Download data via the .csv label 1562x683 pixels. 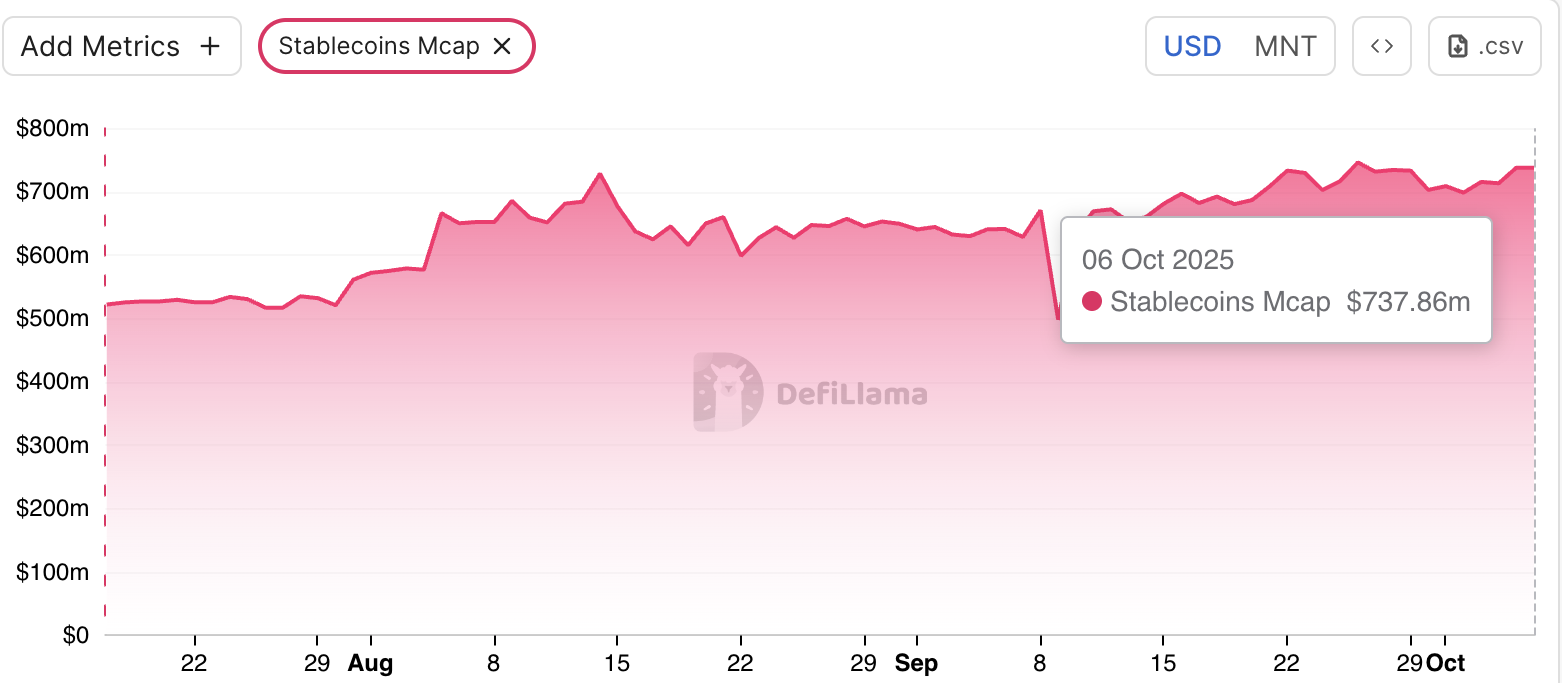coord(1500,46)
